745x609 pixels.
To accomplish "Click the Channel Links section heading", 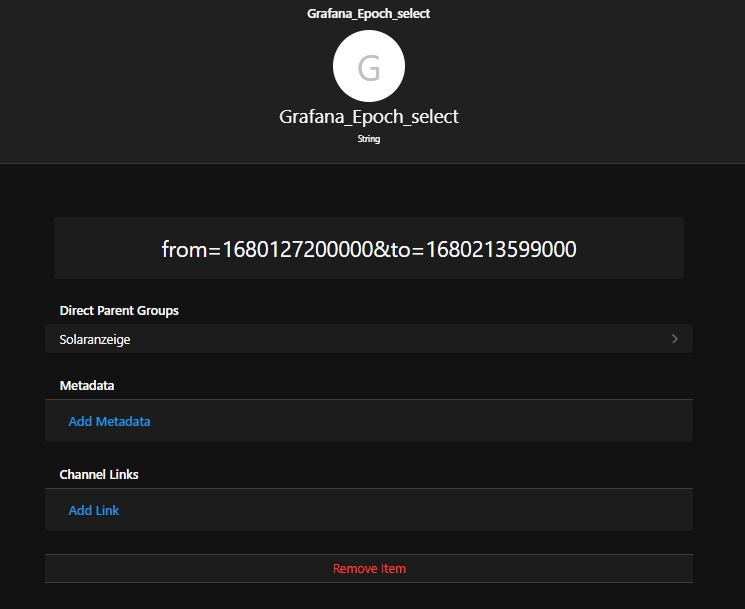I will 99,475.
